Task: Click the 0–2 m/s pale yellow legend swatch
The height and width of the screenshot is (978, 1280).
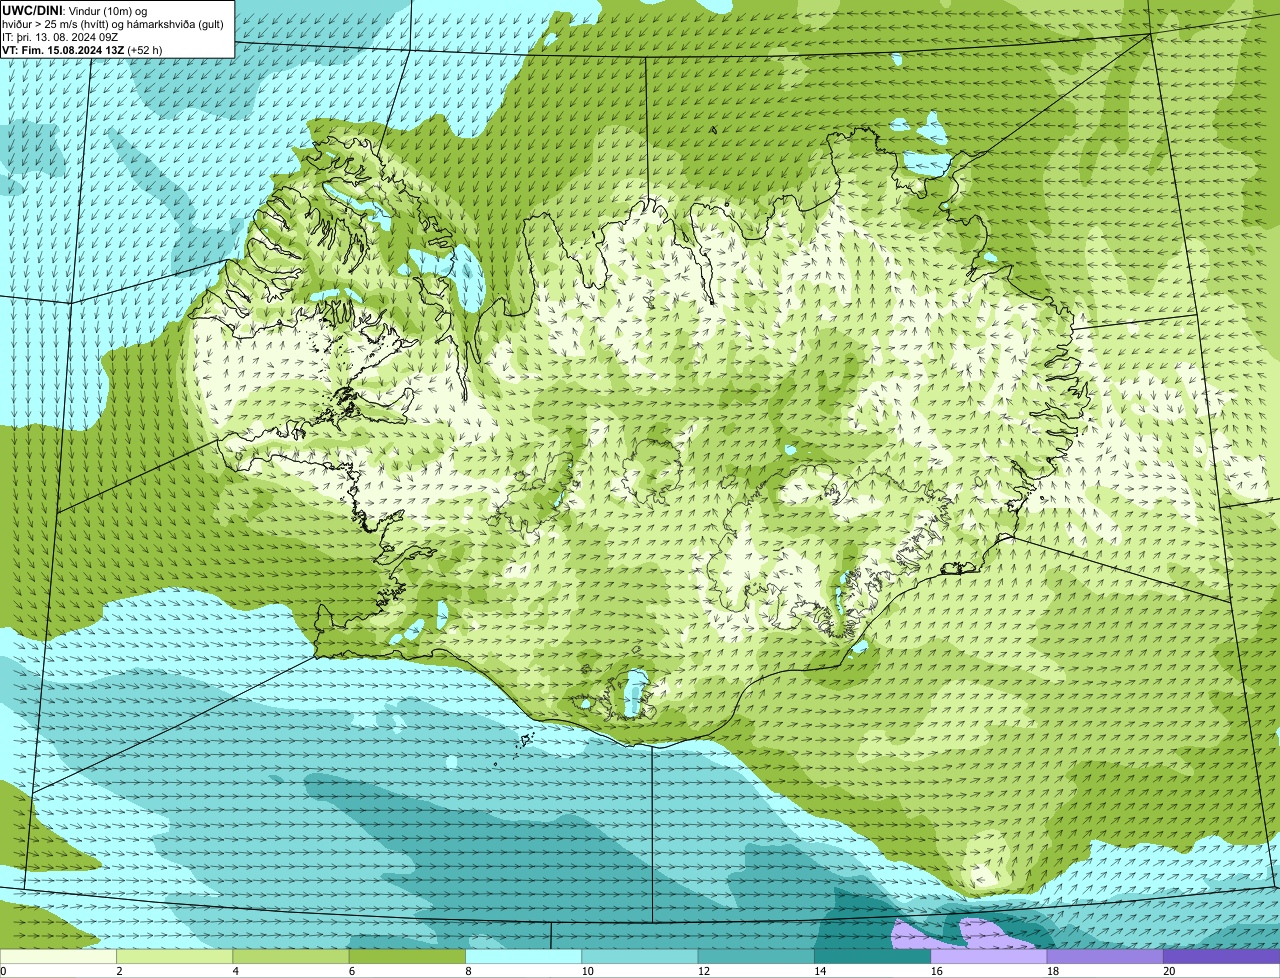Action: (x=58, y=956)
